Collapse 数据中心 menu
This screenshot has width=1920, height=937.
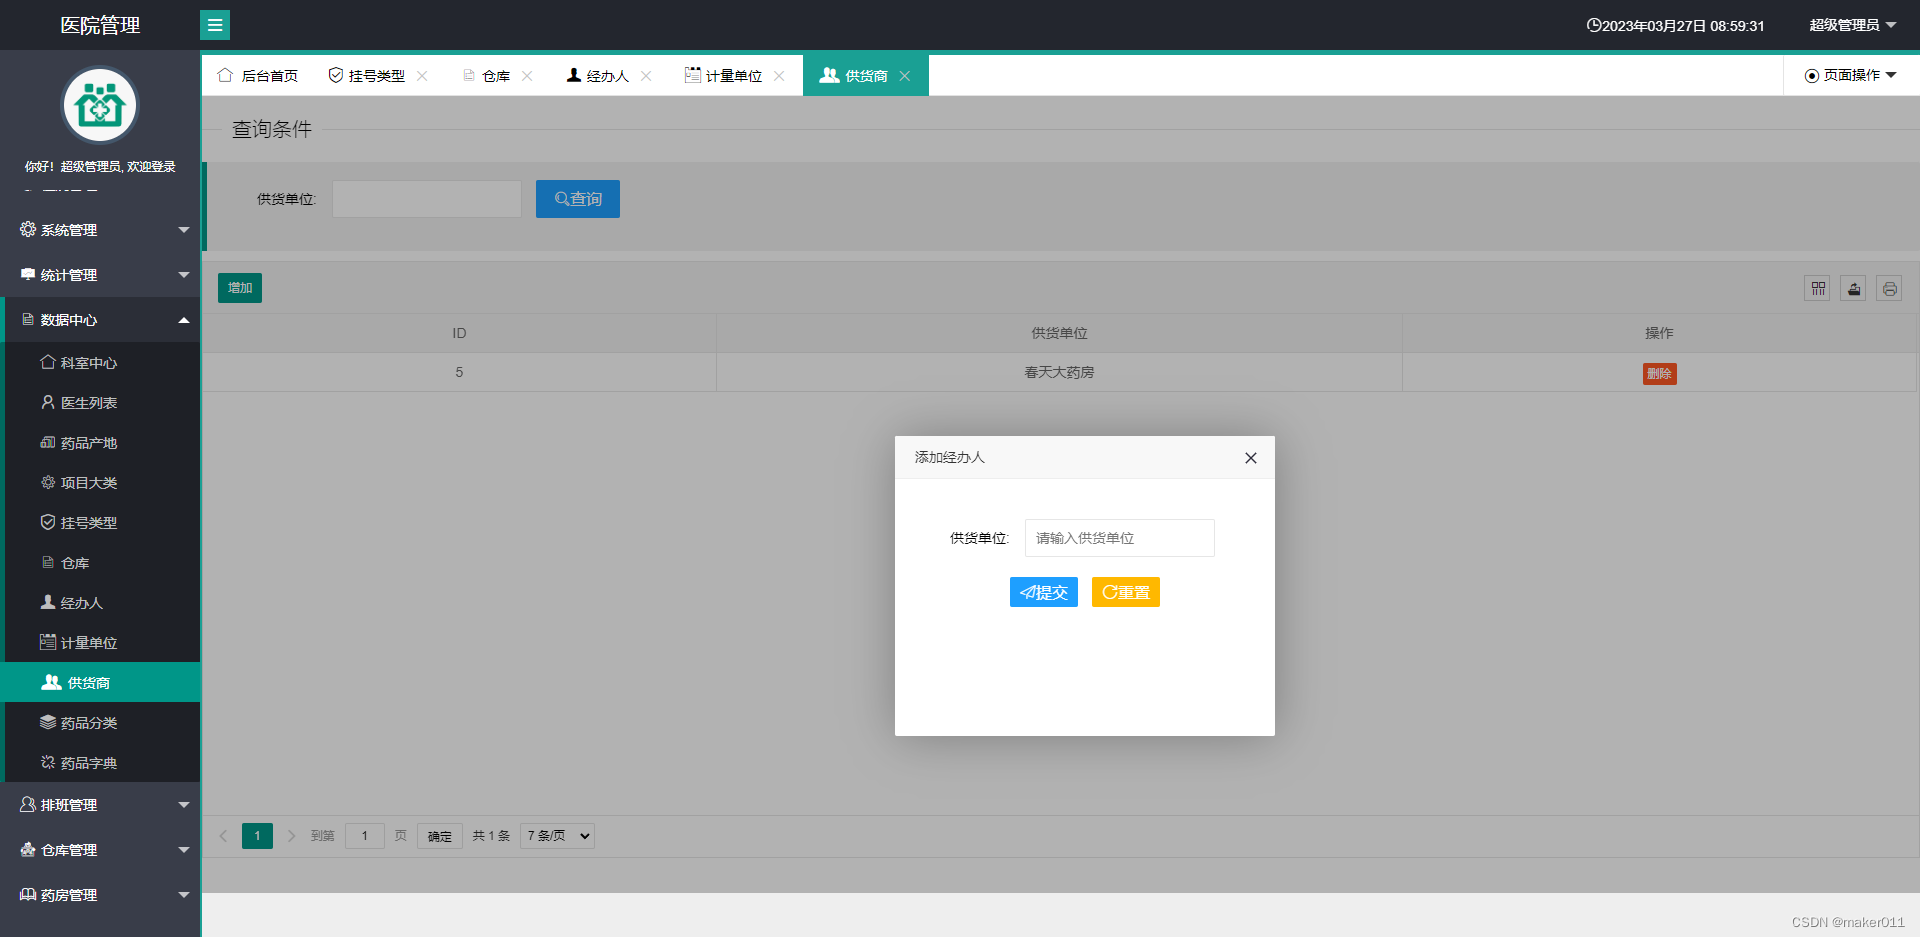click(100, 320)
